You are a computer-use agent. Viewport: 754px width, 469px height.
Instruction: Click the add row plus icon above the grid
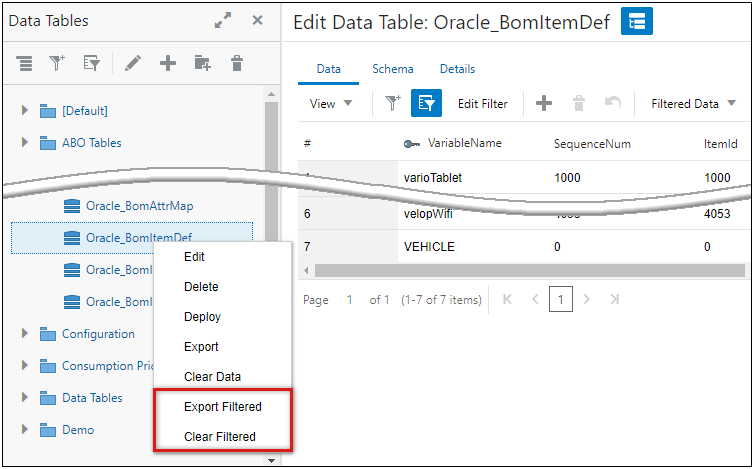(544, 103)
